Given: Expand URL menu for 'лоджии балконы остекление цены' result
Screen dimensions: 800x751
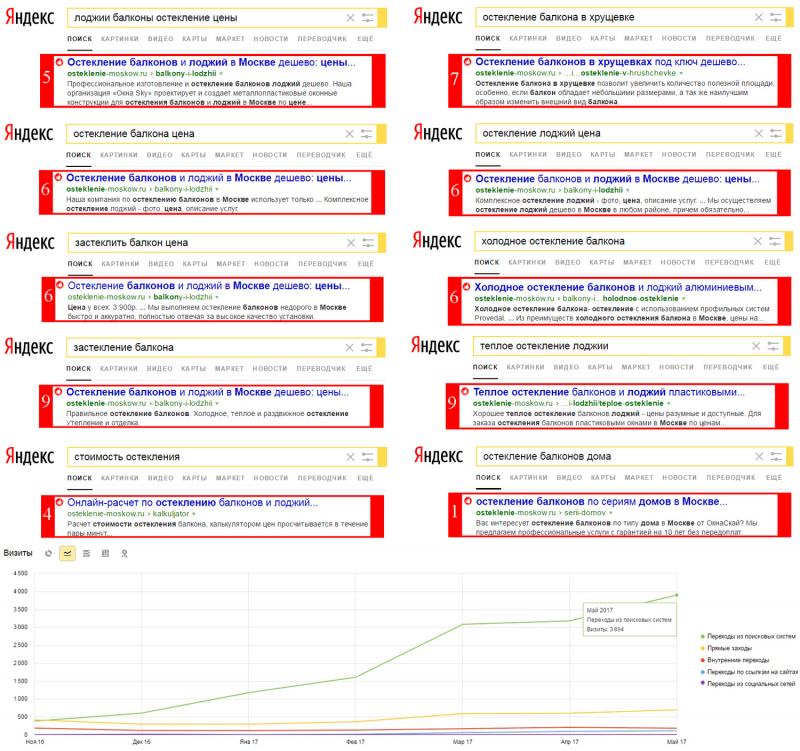Looking at the screenshot, I should coord(221,74).
